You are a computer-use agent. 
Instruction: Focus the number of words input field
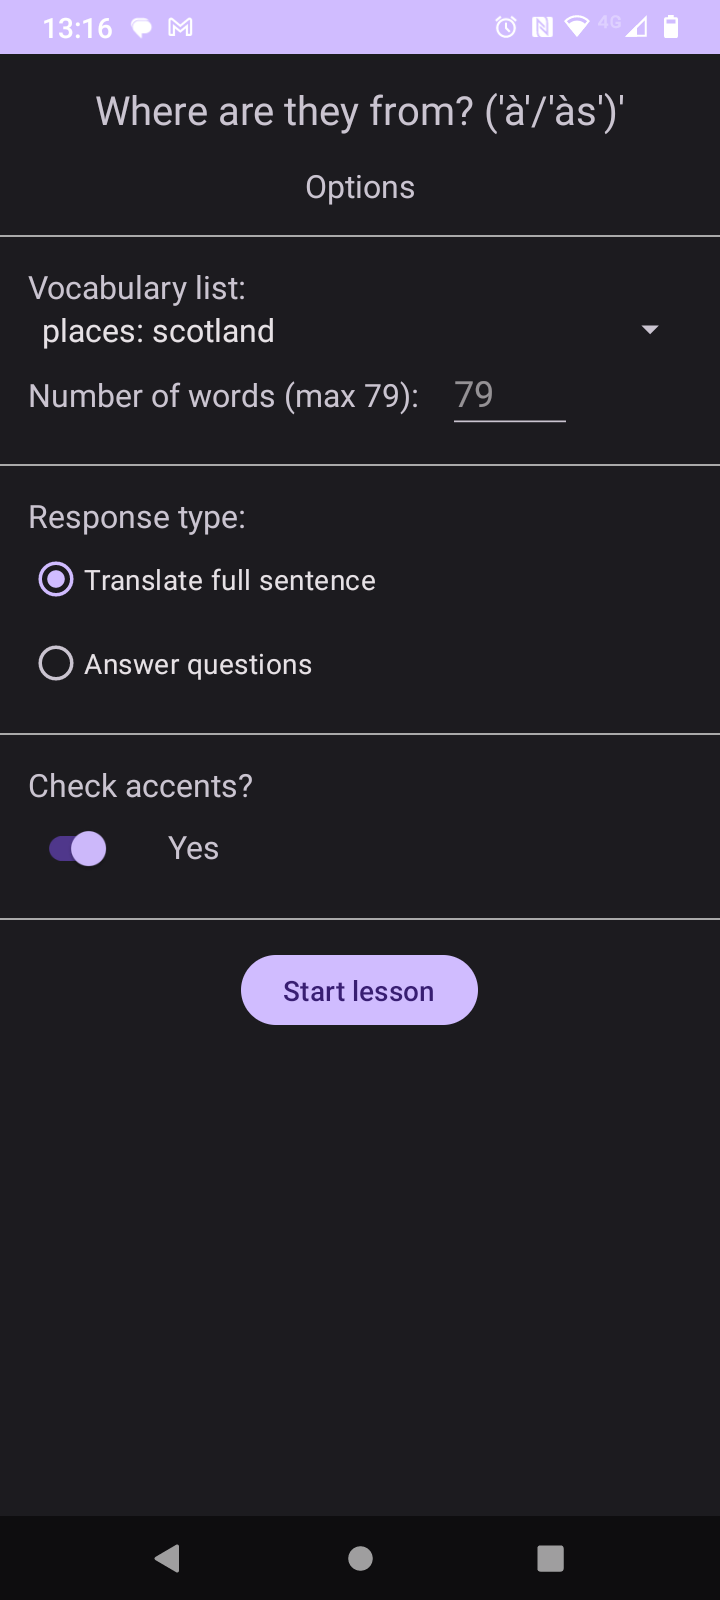click(x=509, y=396)
